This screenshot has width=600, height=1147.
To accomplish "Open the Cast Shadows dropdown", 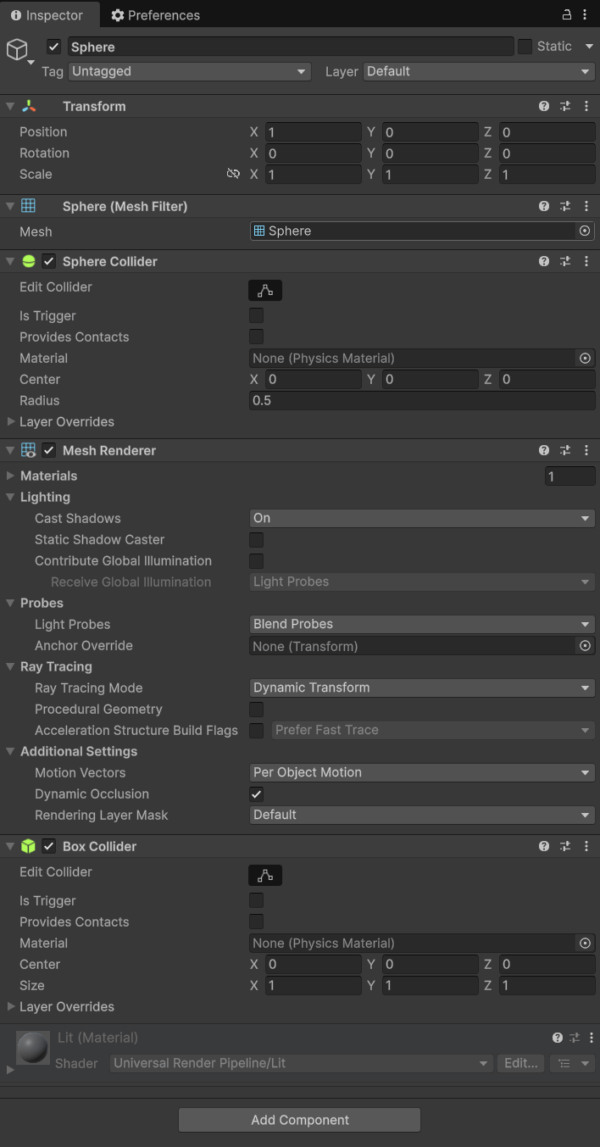I will click(421, 518).
